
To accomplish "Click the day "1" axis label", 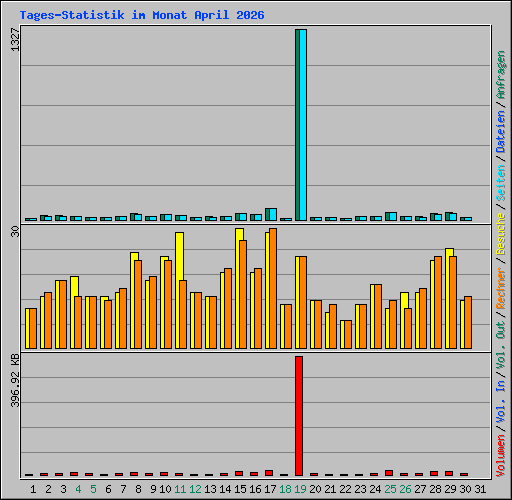I will [x=33, y=489].
